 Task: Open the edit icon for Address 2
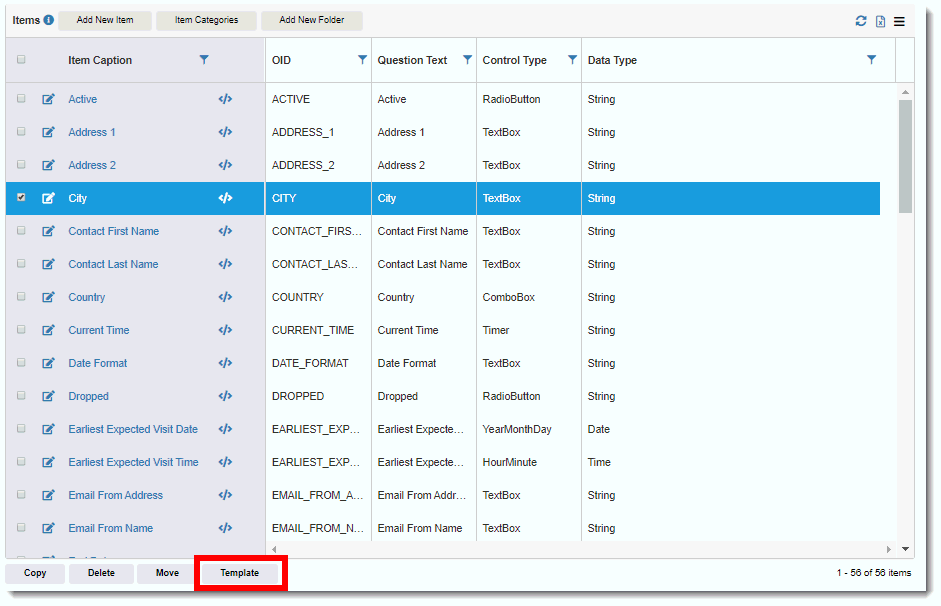[x=48, y=165]
